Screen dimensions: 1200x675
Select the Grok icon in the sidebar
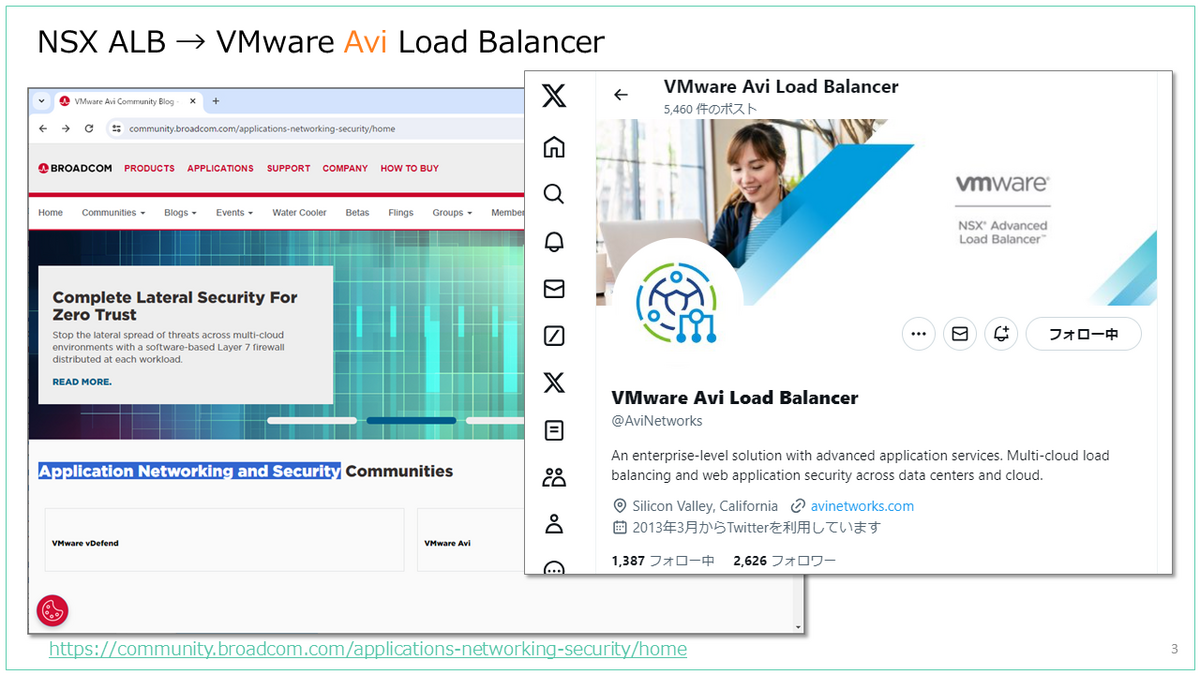pos(553,335)
